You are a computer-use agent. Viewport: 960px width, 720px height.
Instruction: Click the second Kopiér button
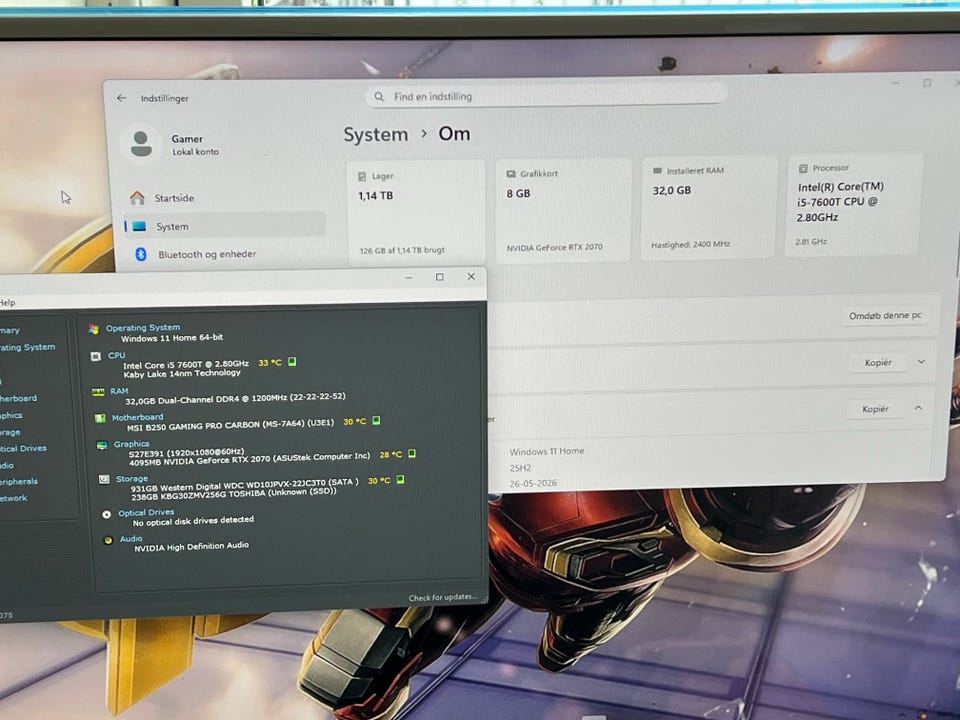875,408
